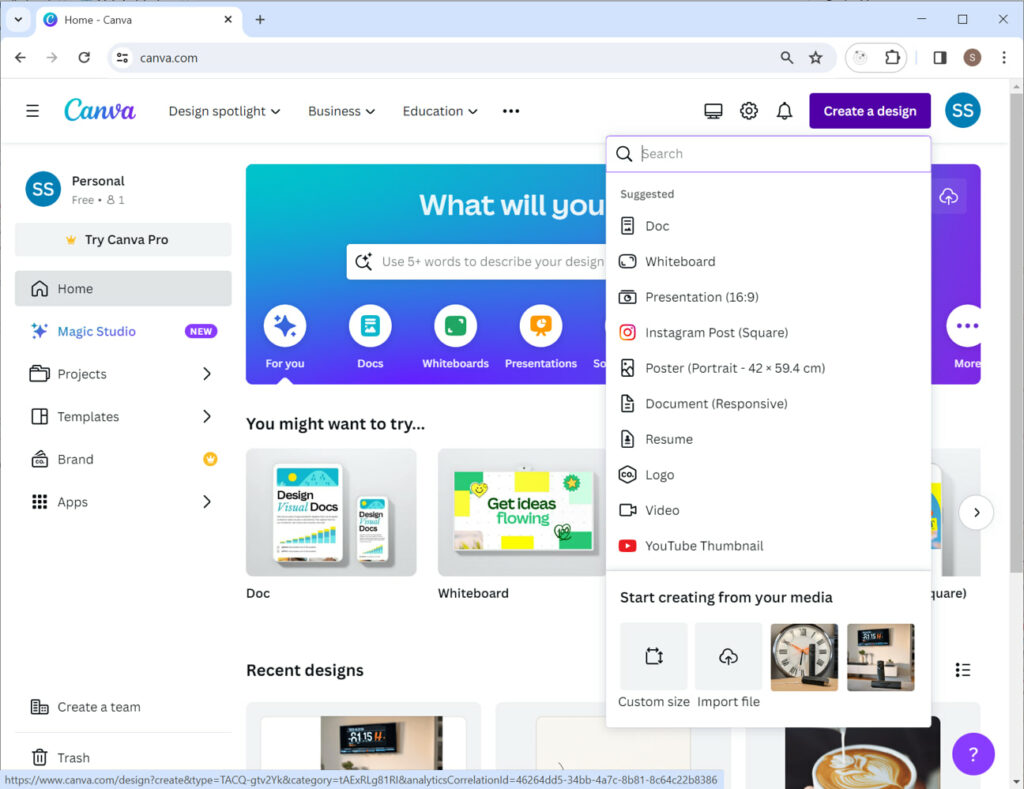Viewport: 1024px width, 789px height.
Task: Click the desktop app monitor icon
Action: coord(713,111)
